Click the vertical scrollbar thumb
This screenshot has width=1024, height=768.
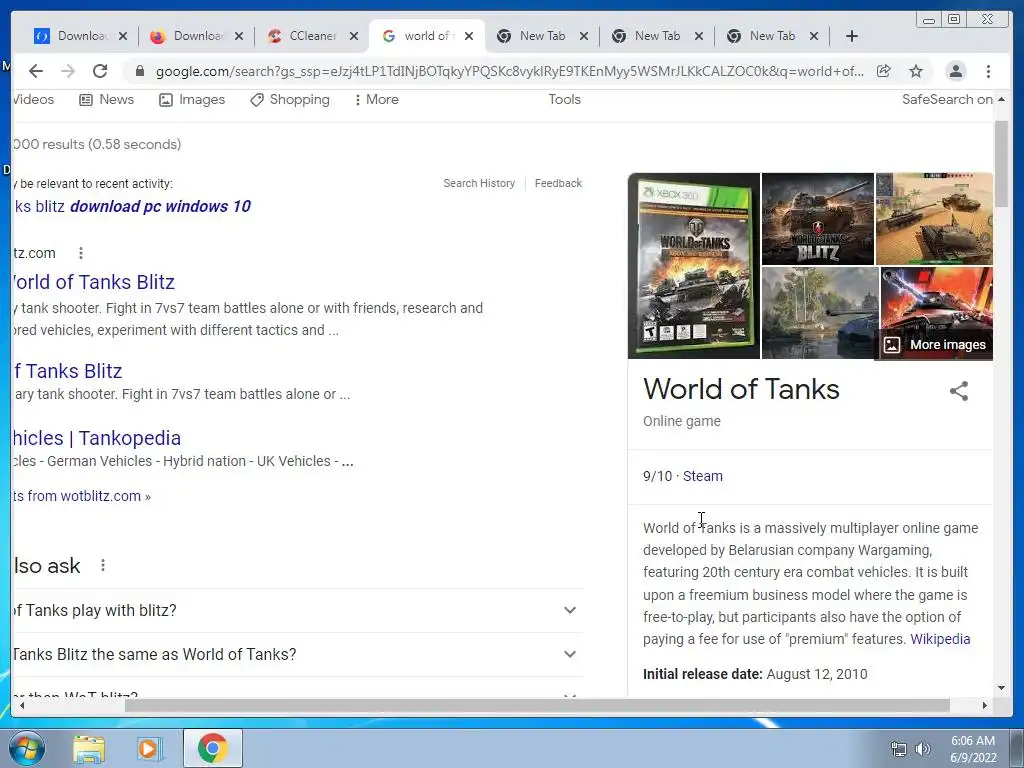[x=1001, y=163]
